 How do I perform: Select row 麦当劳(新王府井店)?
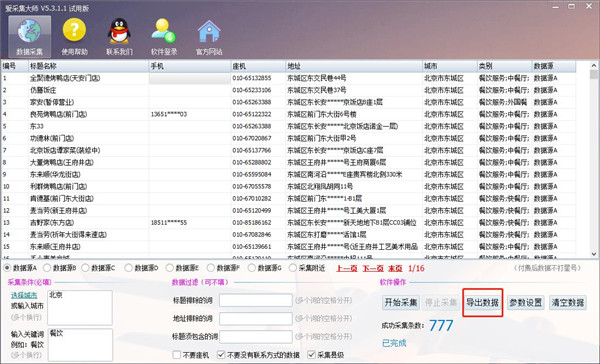[x=289, y=211]
